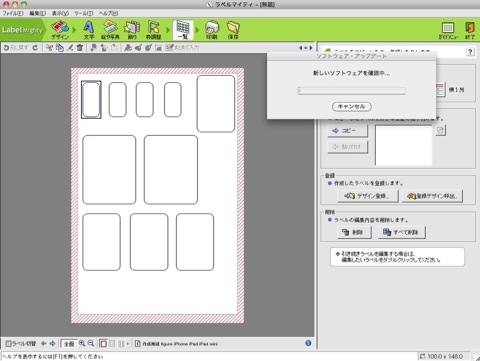The height and width of the screenshot is (361, 480).
Task: Click the single-row layout icon beside 横1列
Action: [x=440, y=89]
